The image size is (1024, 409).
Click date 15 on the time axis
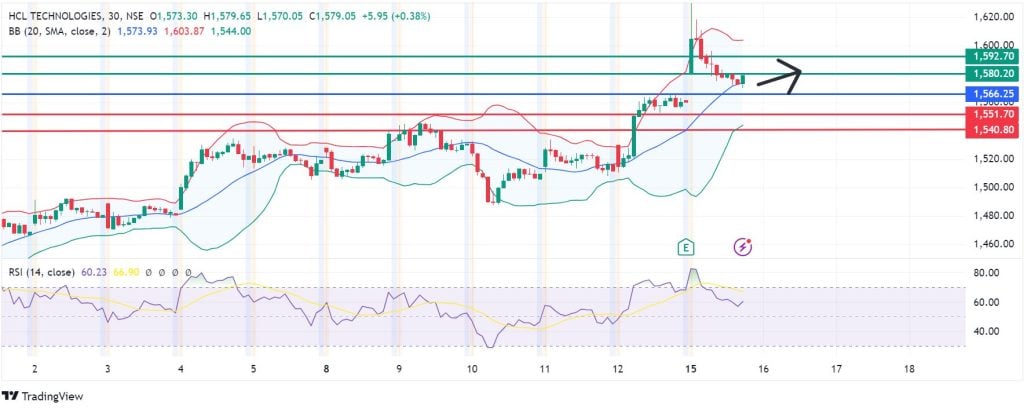(x=691, y=369)
